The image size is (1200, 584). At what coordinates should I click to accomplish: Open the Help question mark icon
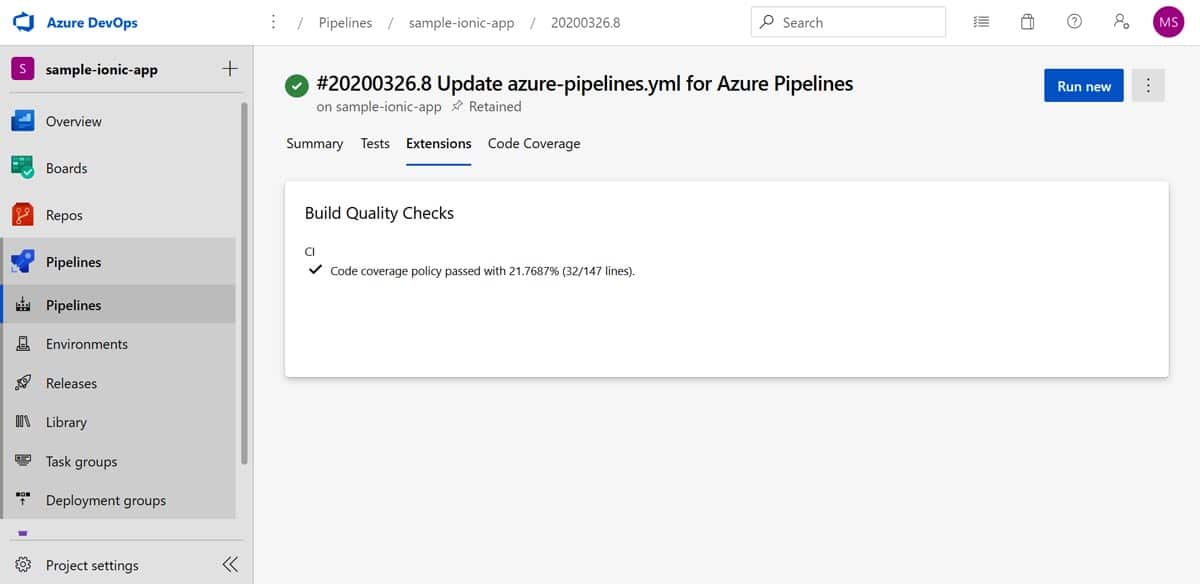click(x=1074, y=22)
